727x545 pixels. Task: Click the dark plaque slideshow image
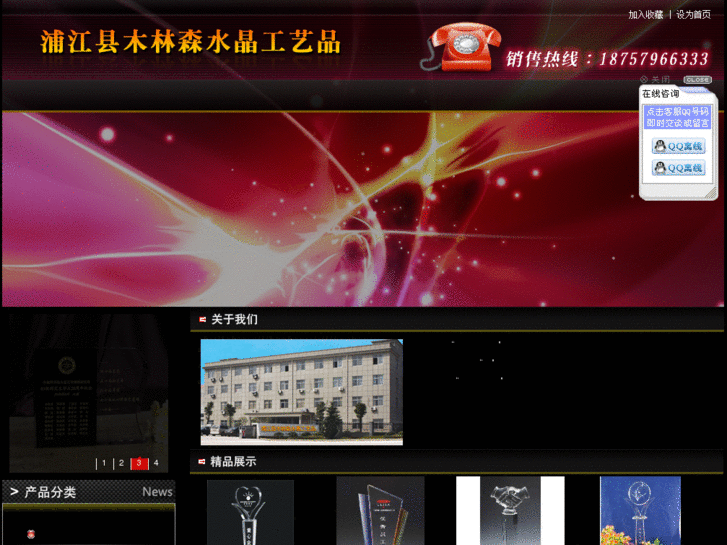(89, 393)
